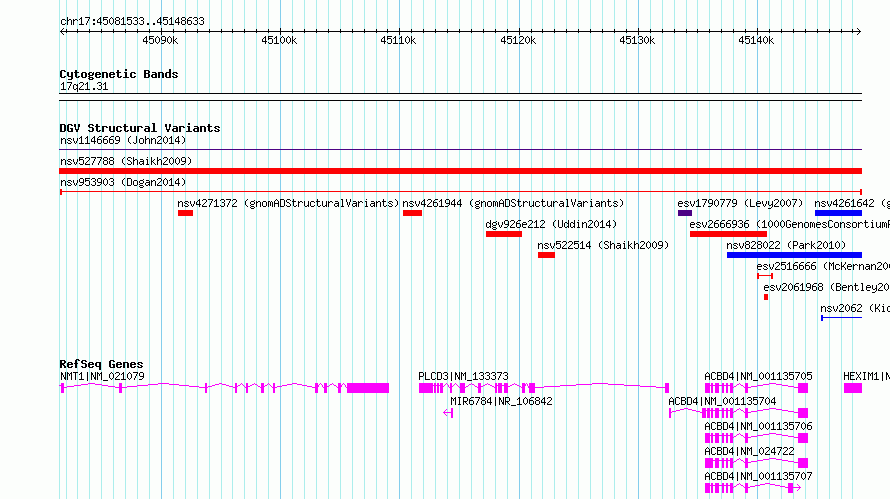
Task: Select the esv2516666 McKernan label
Action: pyautogui.click(x=822, y=266)
